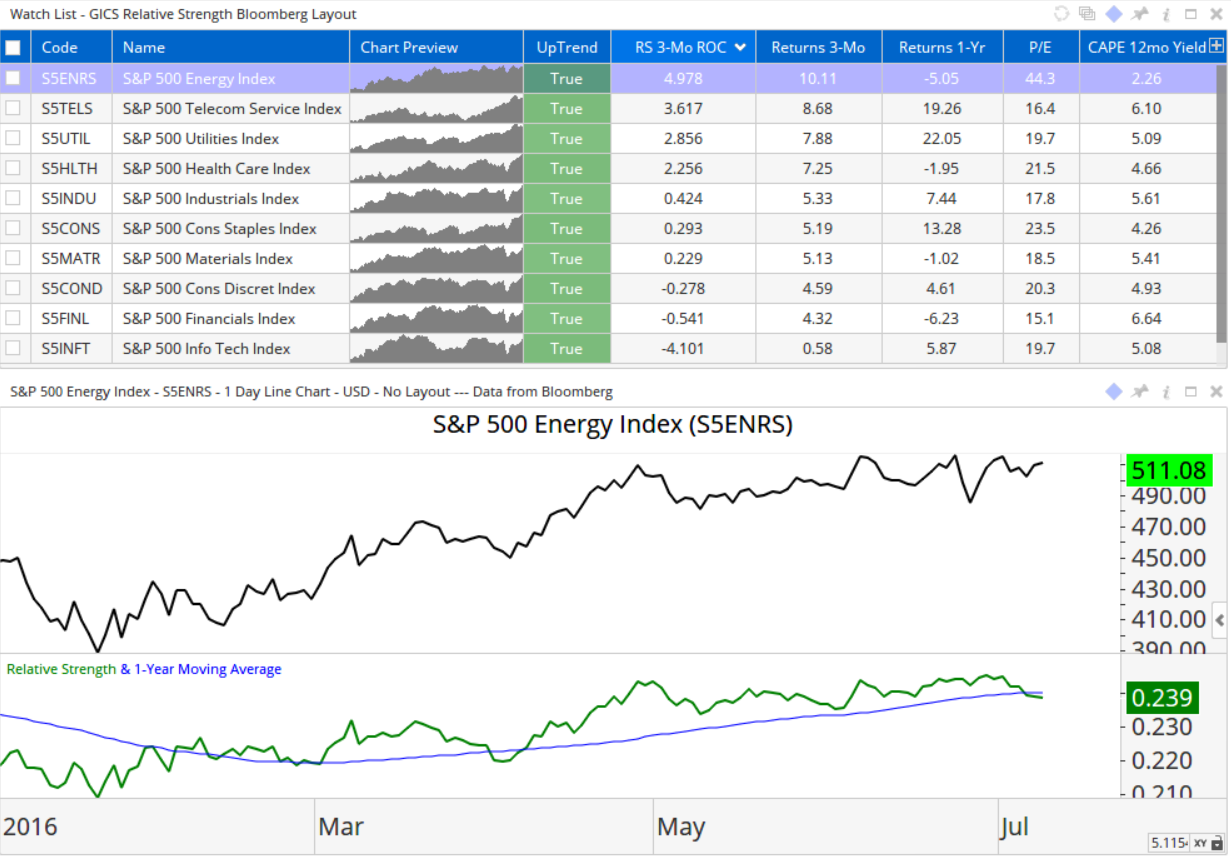
Task: Click the 5.115 coordinate readout field
Action: pos(1169,844)
